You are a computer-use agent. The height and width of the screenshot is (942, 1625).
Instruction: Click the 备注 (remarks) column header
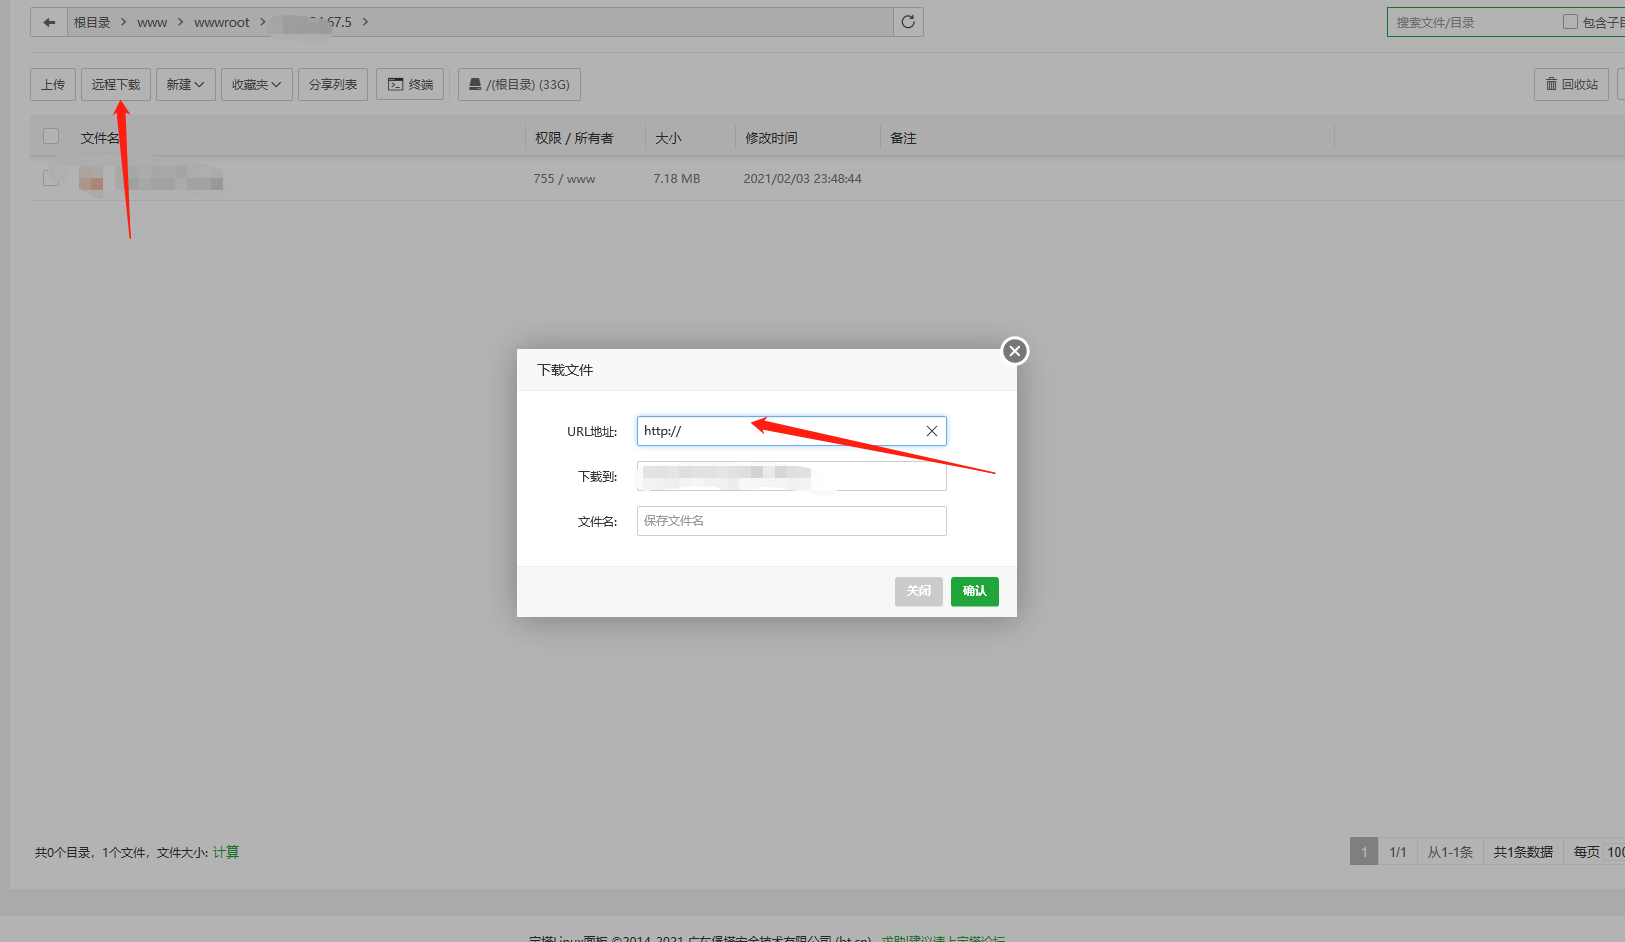[x=903, y=138]
